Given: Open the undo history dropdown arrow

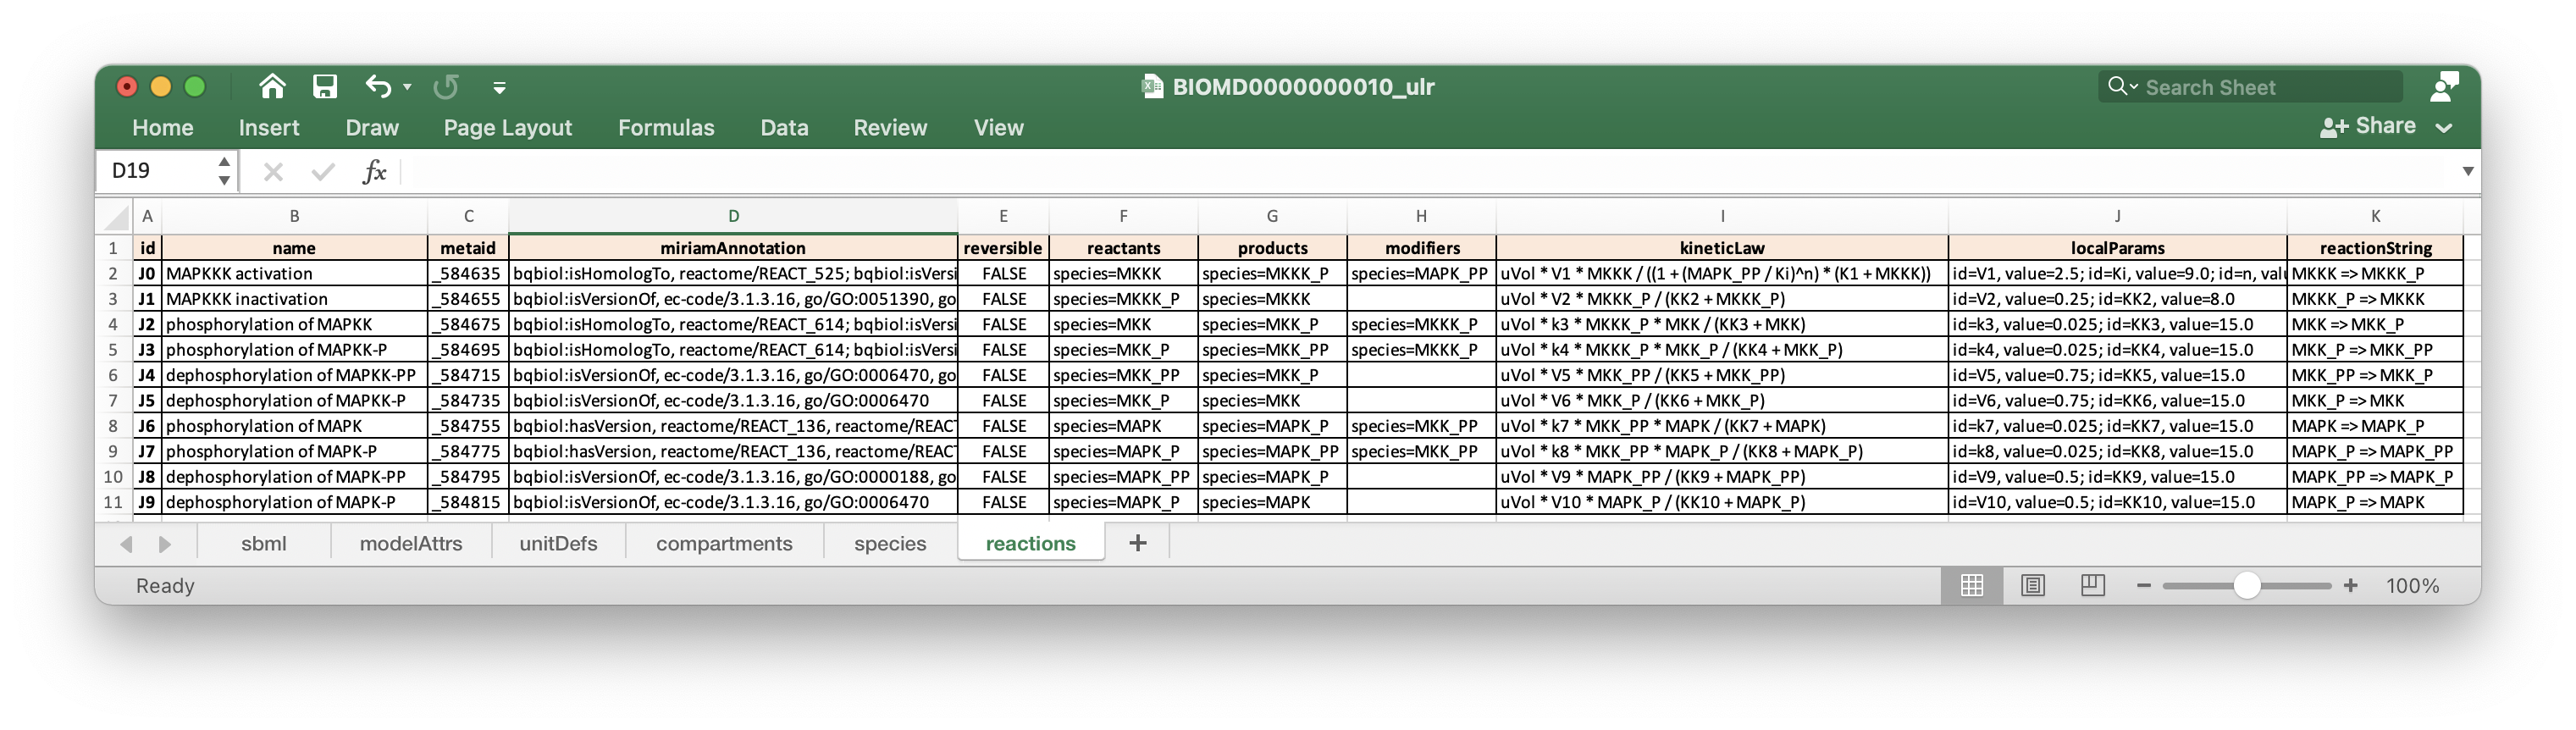Looking at the screenshot, I should [407, 87].
